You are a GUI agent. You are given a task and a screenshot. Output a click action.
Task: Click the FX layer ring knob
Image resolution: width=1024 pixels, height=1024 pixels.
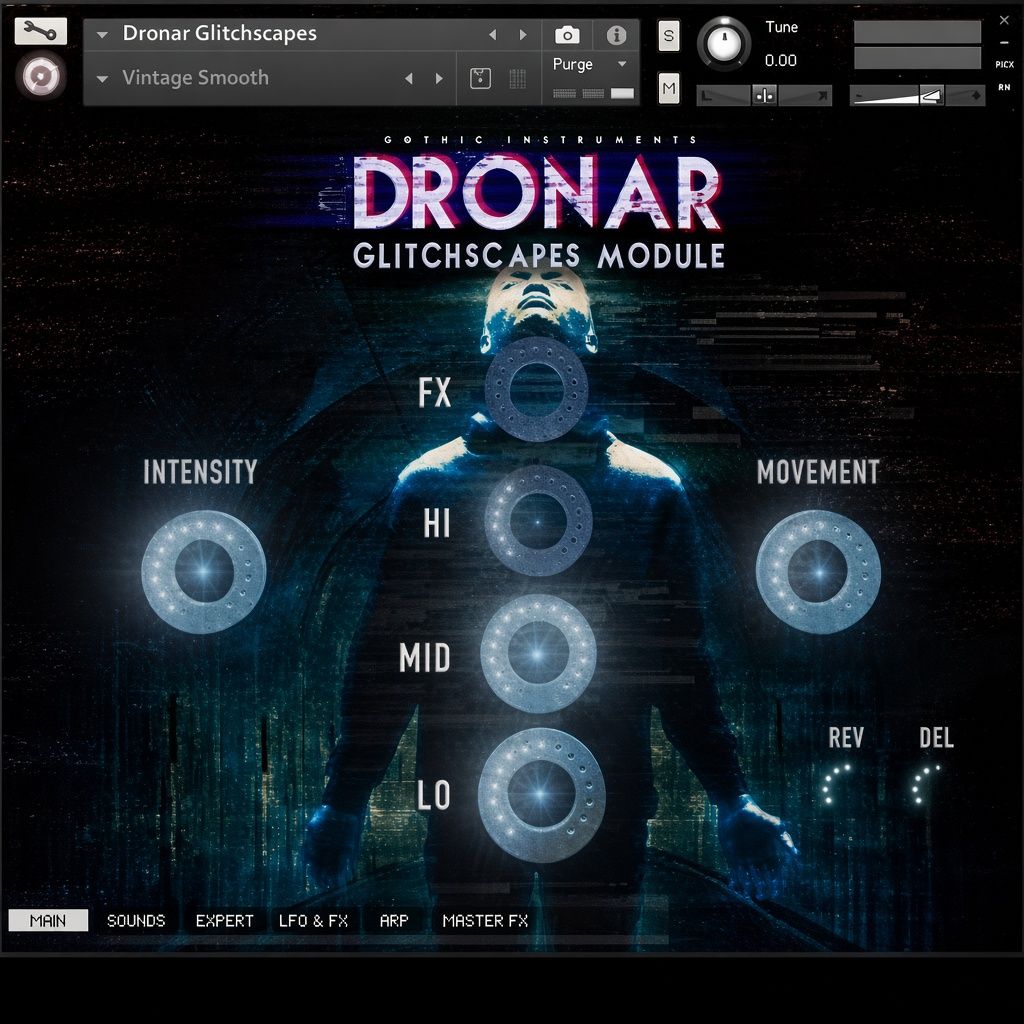[x=537, y=389]
